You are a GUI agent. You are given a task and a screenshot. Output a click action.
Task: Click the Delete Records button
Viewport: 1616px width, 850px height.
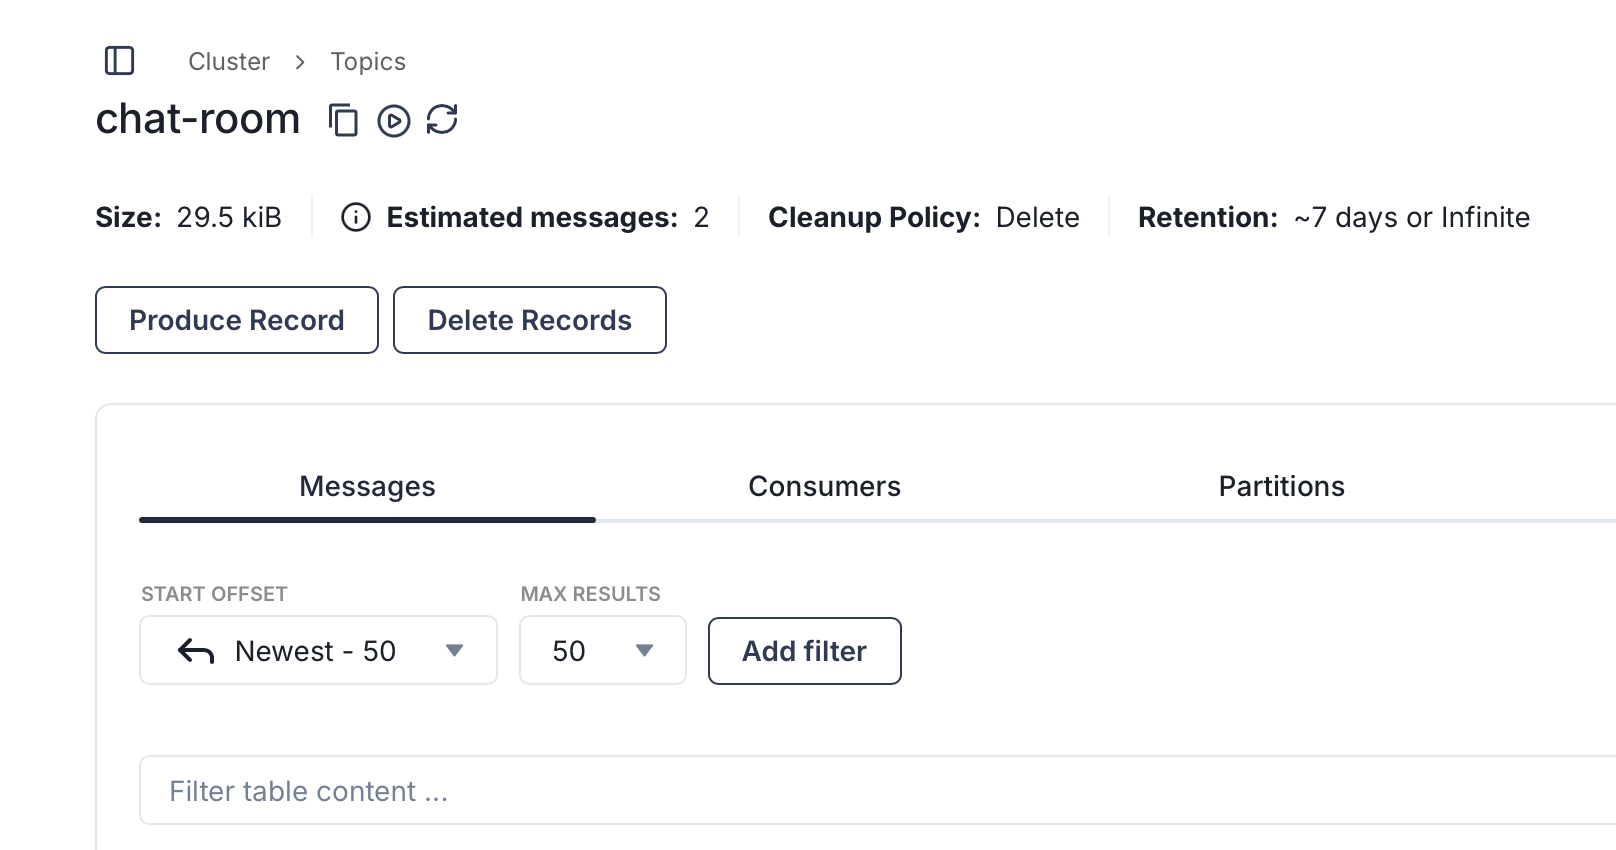tap(529, 320)
